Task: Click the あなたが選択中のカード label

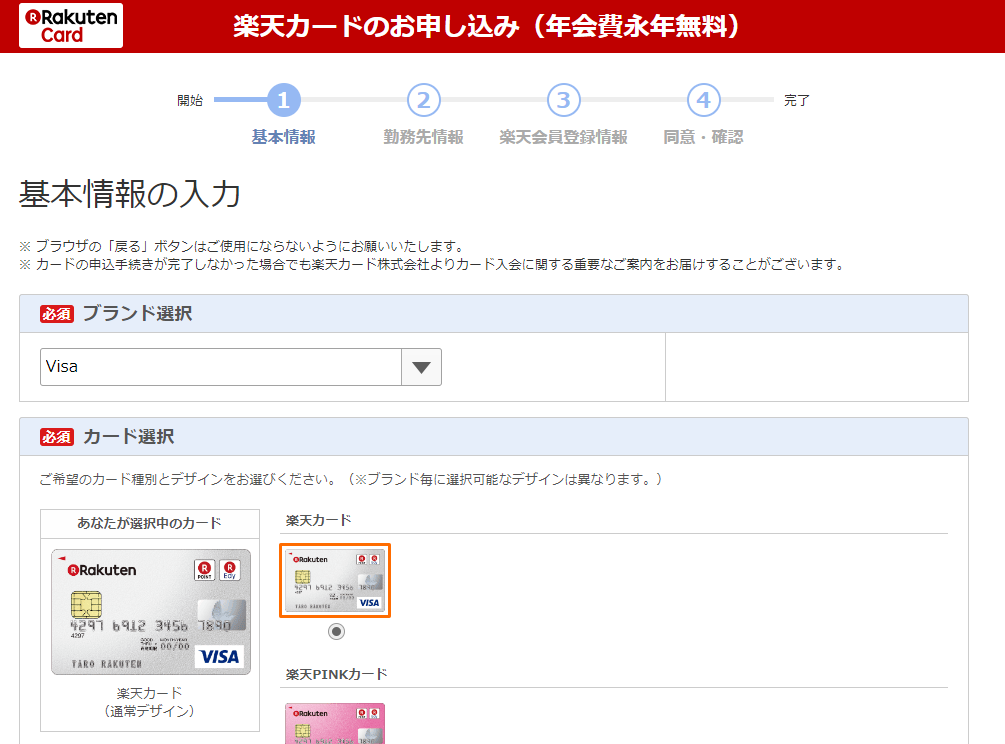Action: pyautogui.click(x=149, y=524)
